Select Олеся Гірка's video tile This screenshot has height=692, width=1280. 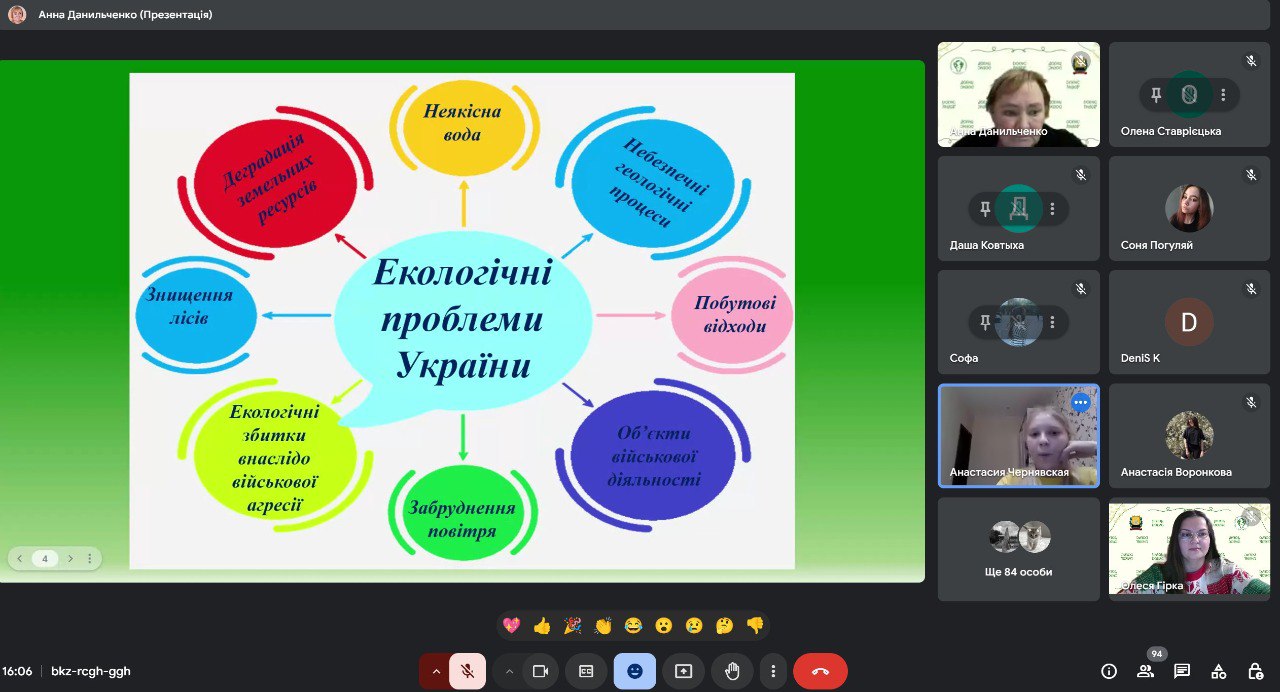click(1189, 549)
